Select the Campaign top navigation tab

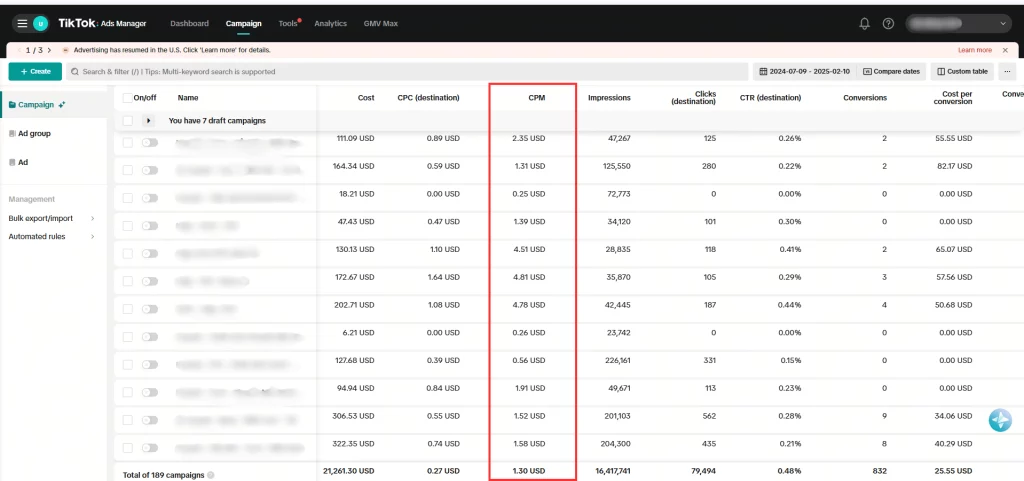point(244,23)
